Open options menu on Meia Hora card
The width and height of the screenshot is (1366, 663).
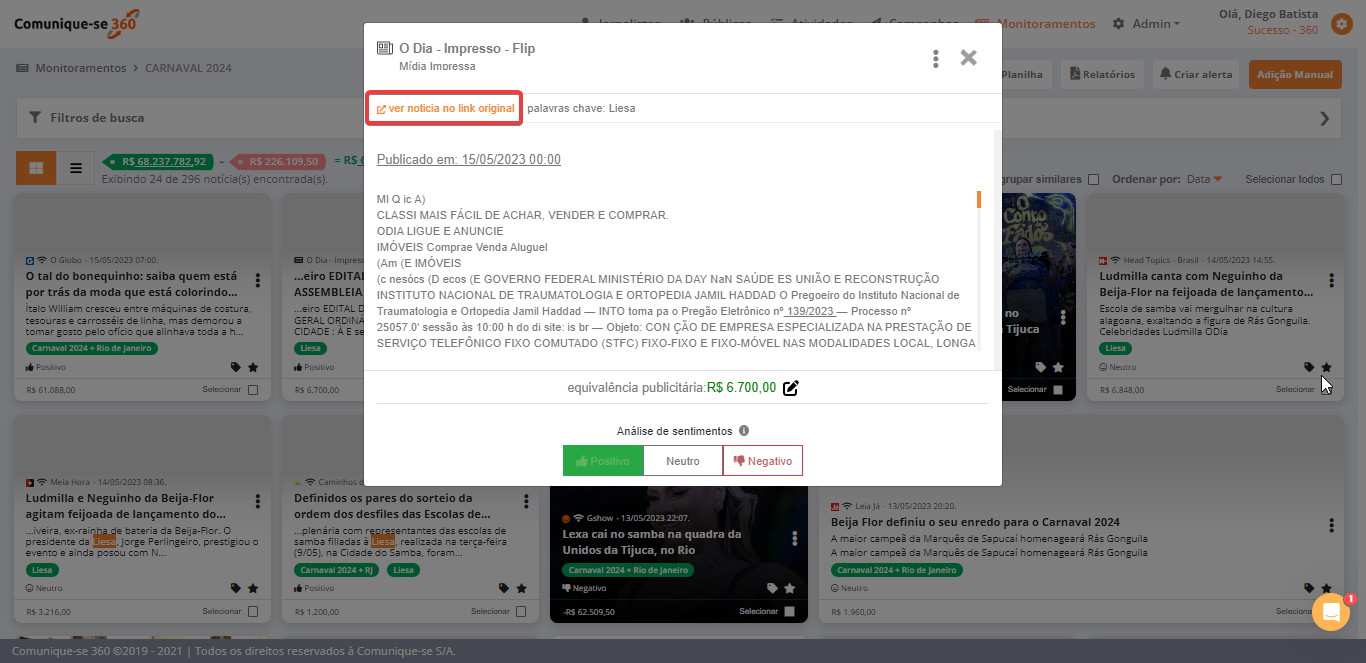[x=257, y=502]
